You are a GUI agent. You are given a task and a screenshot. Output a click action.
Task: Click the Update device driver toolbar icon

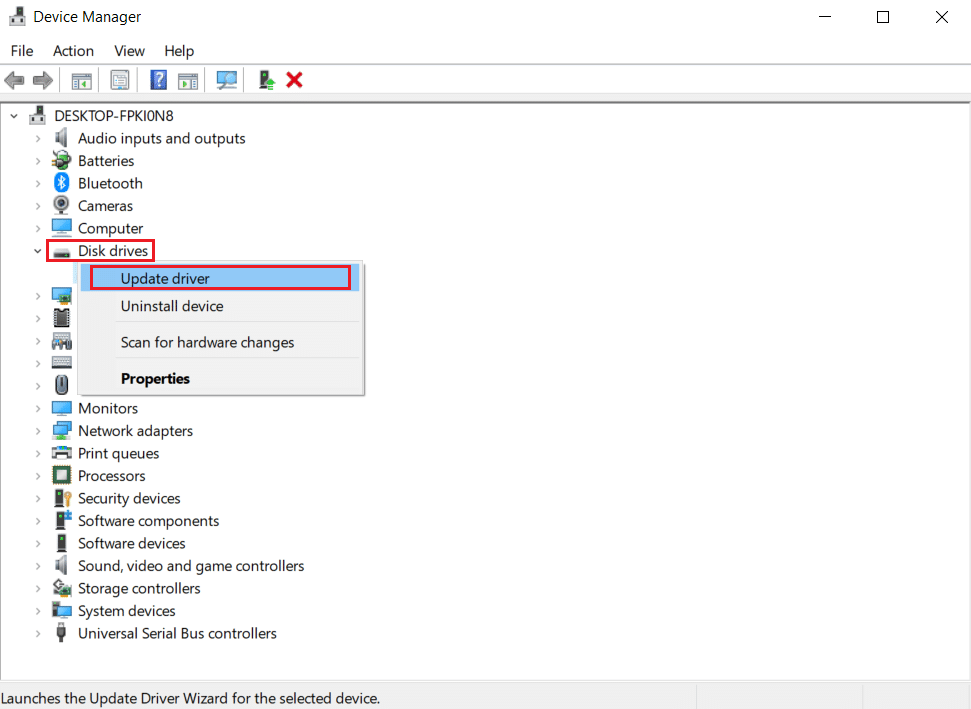pyautogui.click(x=266, y=80)
